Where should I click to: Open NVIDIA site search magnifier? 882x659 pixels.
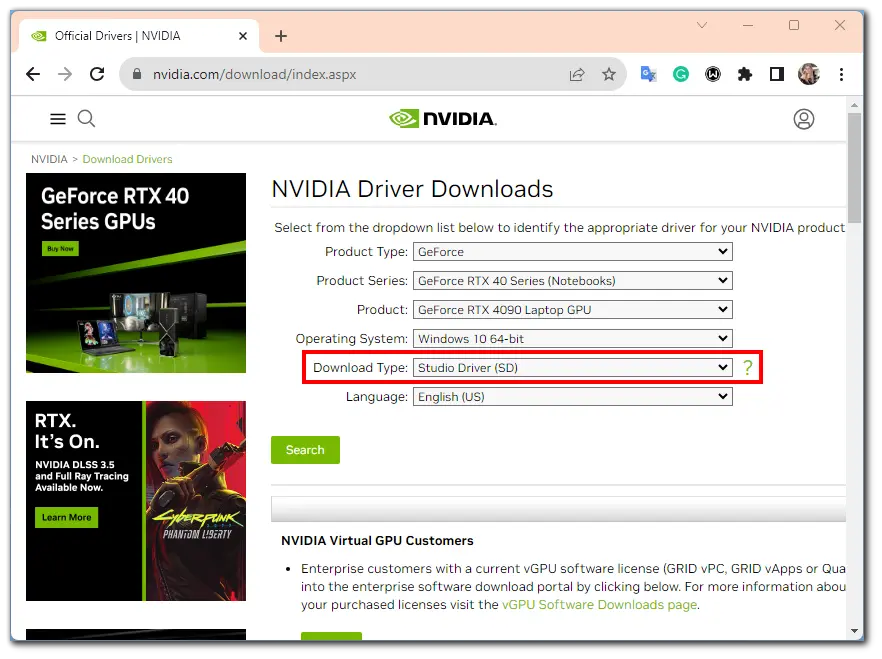pos(86,119)
